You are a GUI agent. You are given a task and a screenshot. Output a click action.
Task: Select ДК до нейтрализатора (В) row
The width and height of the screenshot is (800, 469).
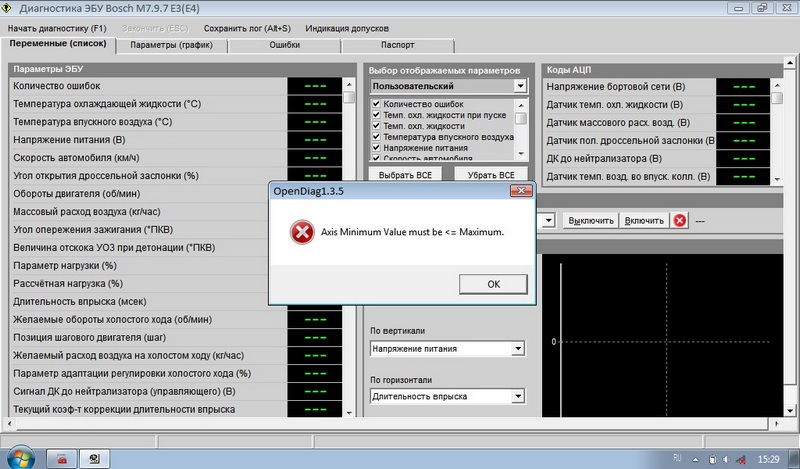click(x=657, y=159)
